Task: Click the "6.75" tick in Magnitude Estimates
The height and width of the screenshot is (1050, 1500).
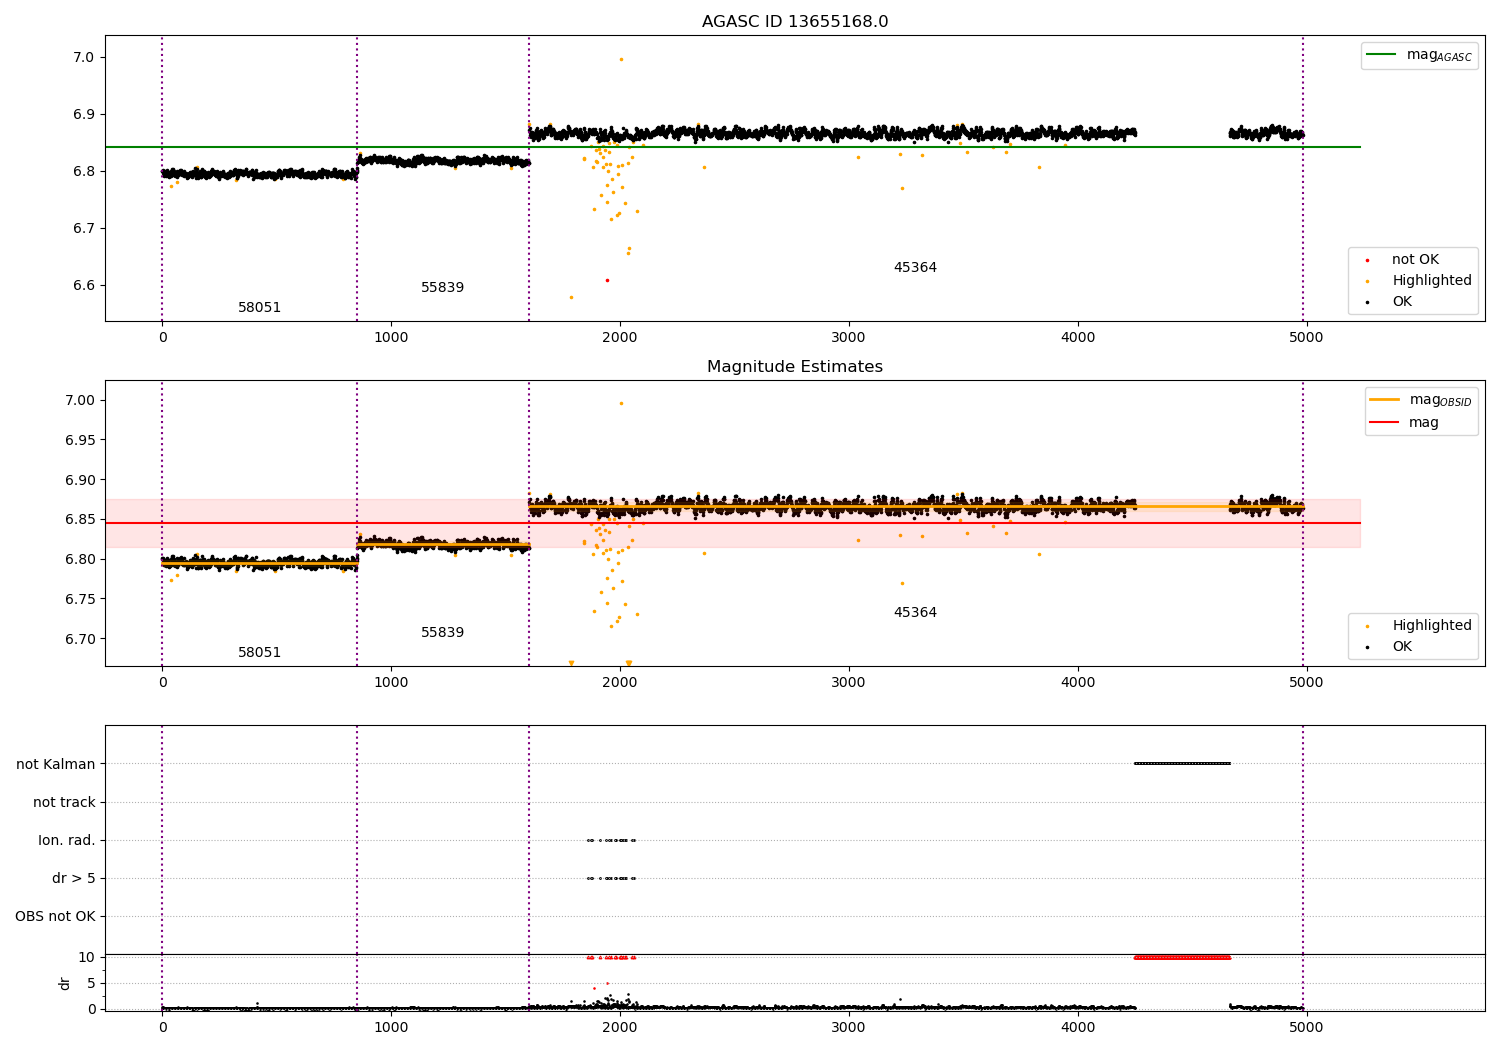Action: point(79,600)
